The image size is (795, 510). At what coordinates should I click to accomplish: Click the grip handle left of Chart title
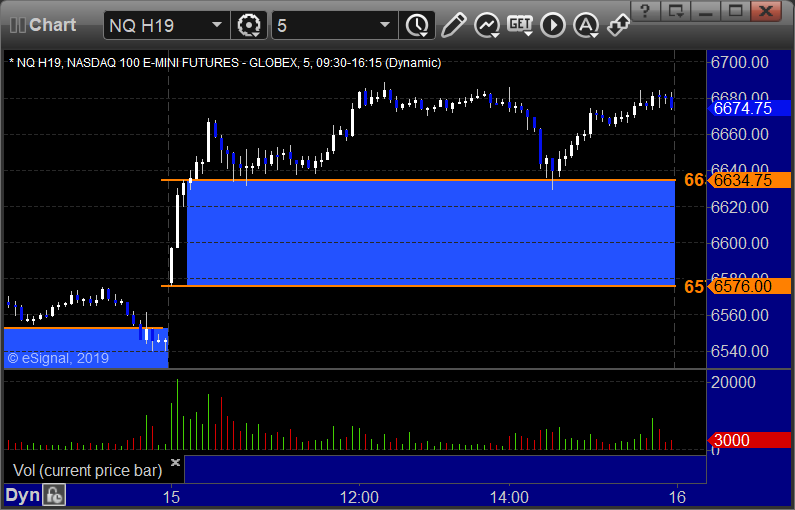[18, 25]
